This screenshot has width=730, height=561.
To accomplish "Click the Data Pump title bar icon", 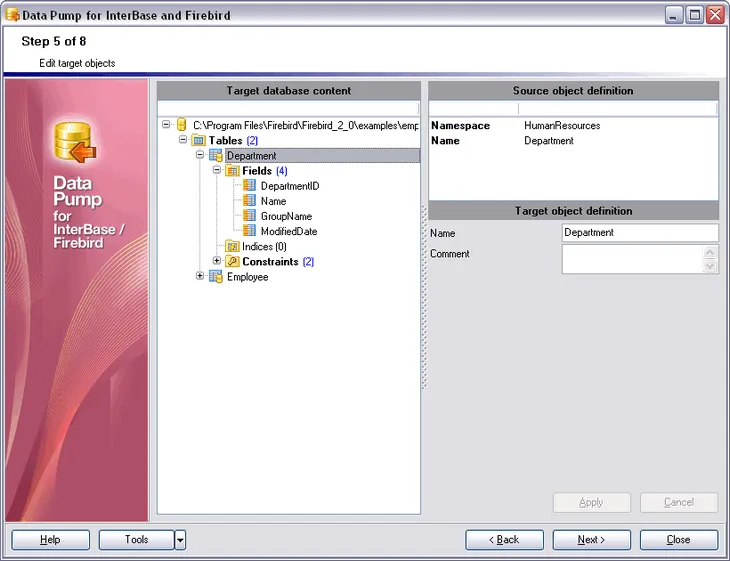I will click(13, 14).
